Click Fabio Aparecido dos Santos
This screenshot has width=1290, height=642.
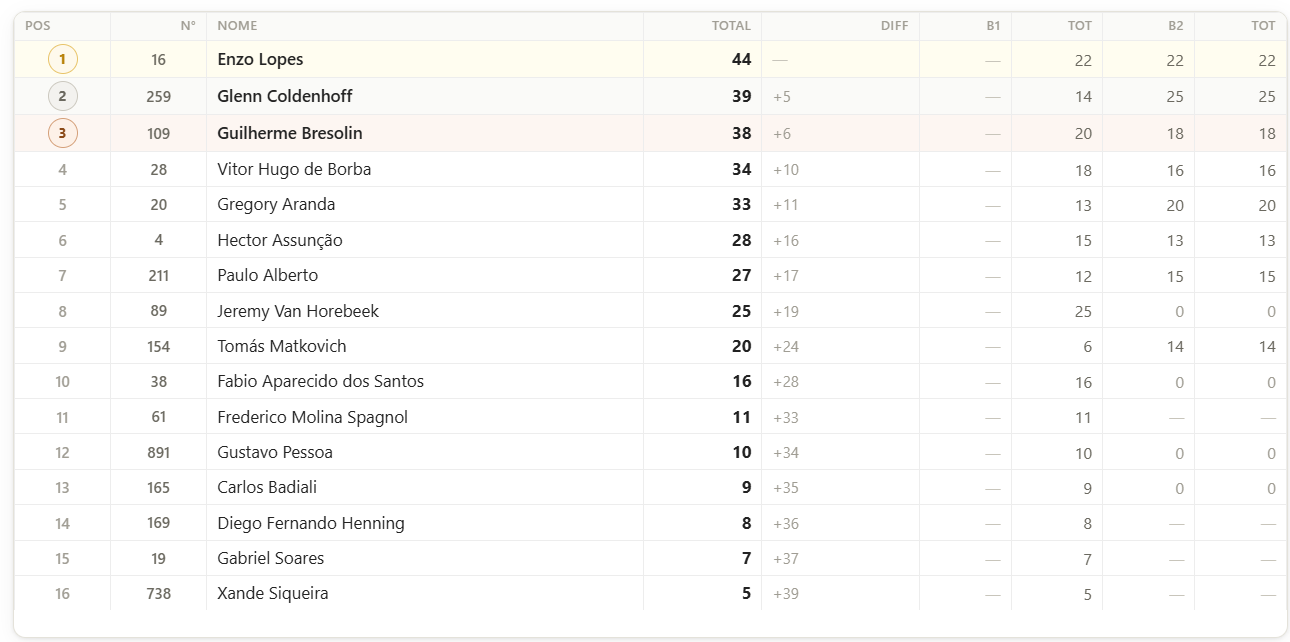(320, 382)
